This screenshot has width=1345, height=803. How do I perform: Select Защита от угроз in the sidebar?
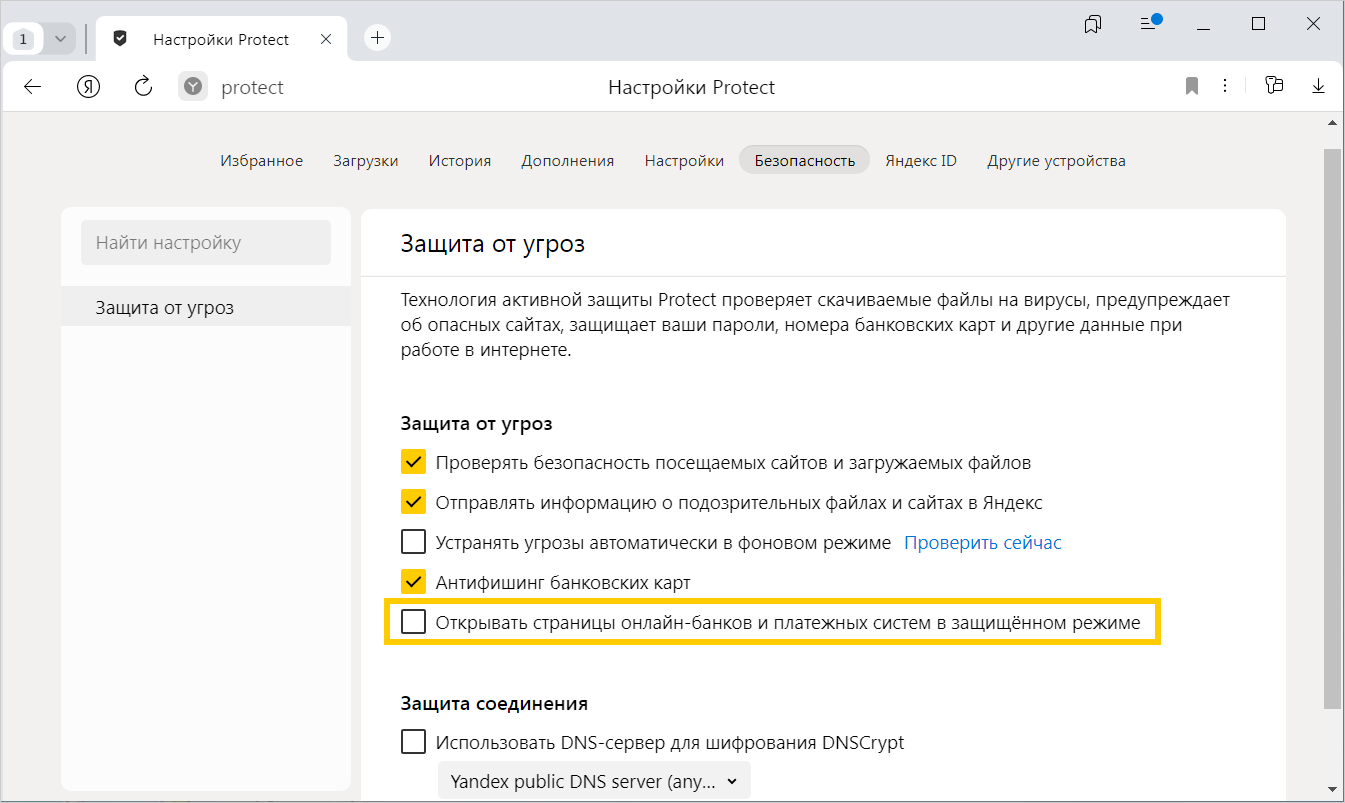[165, 307]
